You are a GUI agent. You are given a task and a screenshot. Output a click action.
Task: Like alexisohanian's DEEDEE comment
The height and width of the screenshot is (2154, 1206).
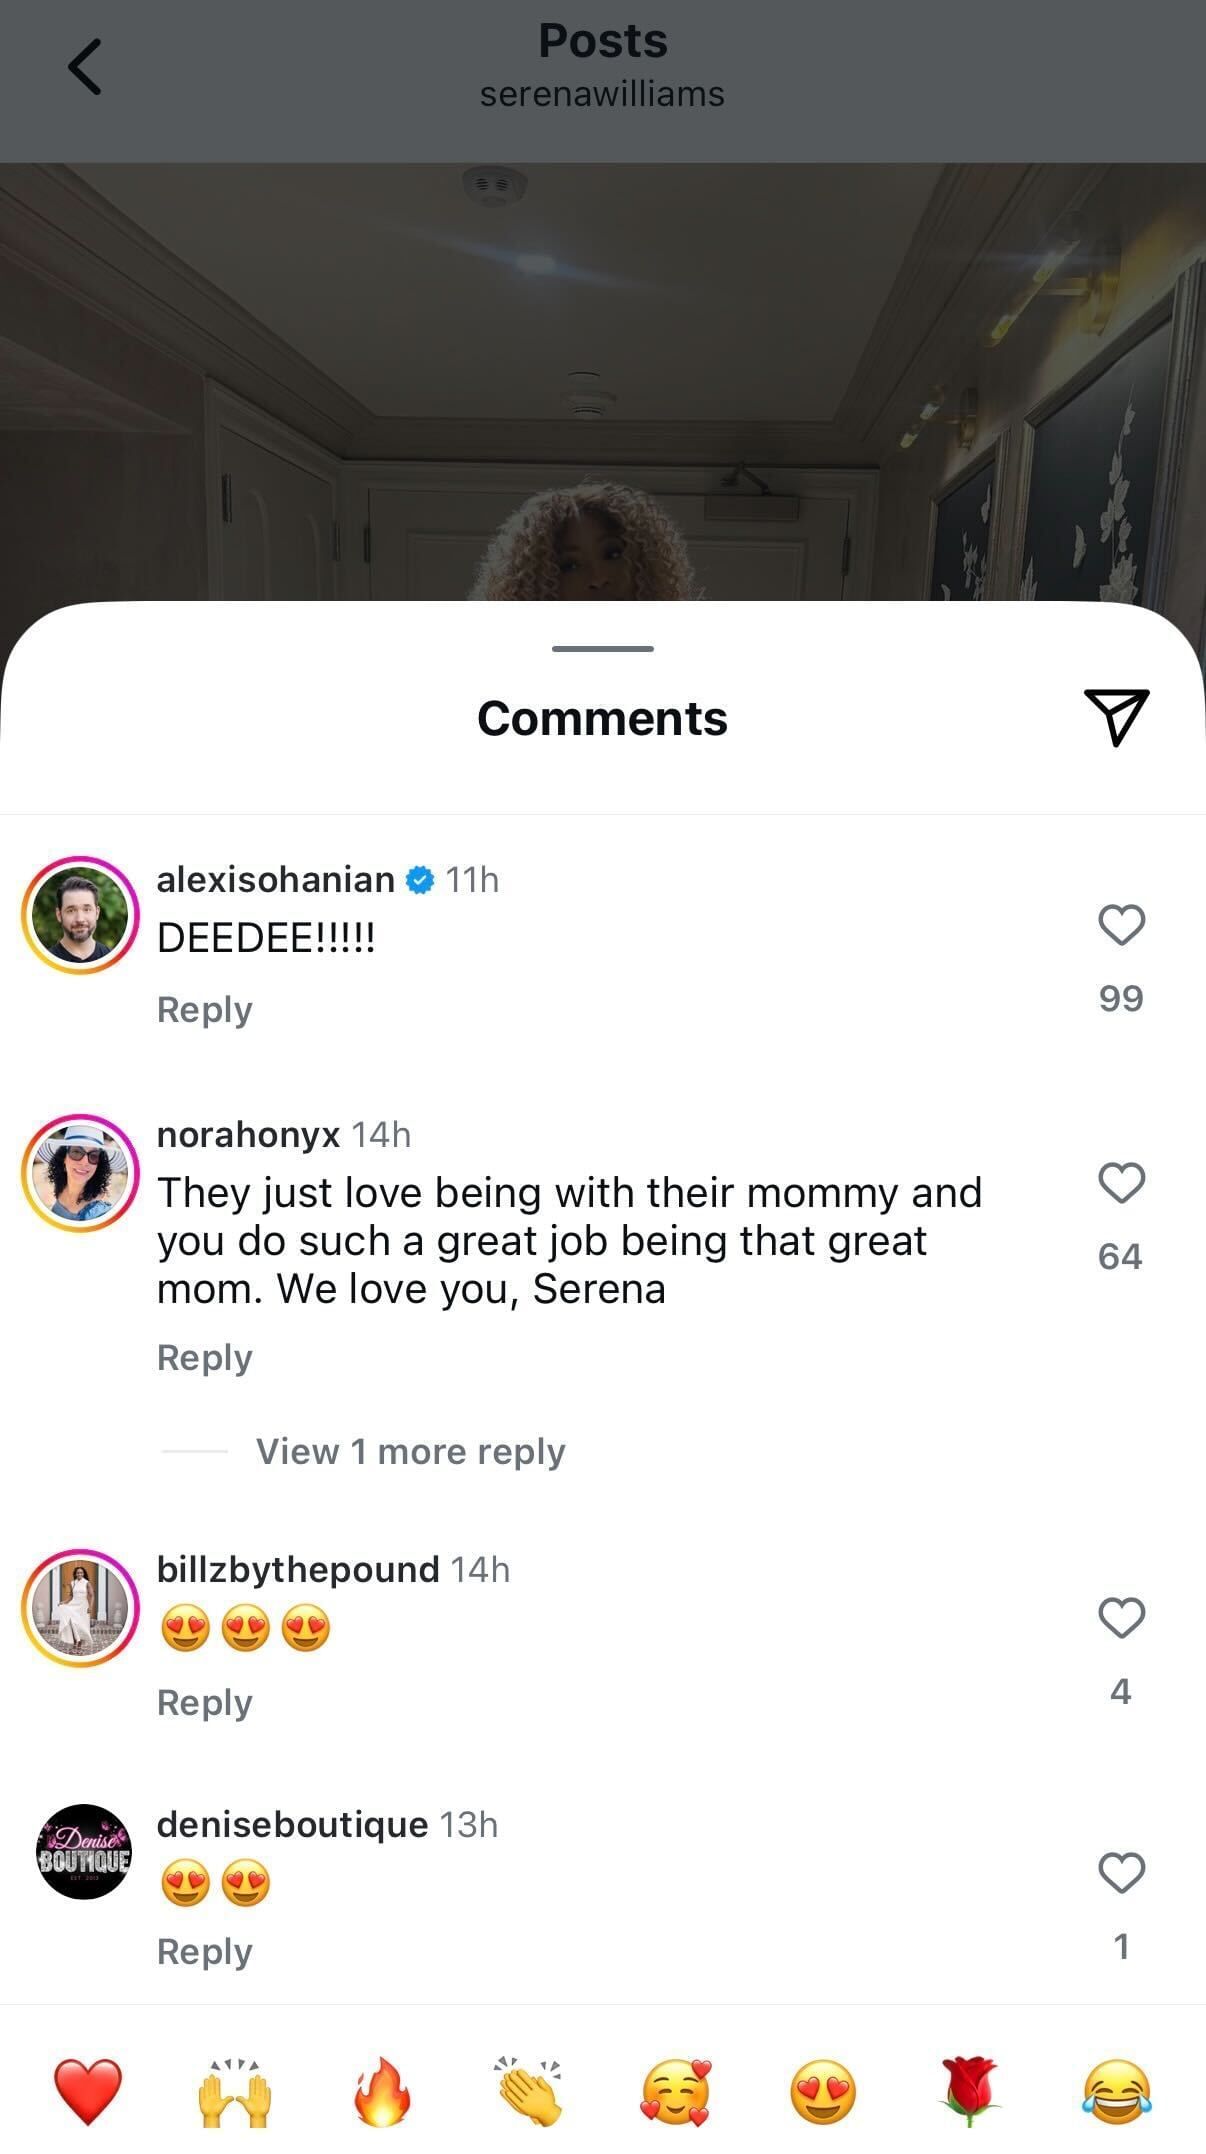(1121, 924)
